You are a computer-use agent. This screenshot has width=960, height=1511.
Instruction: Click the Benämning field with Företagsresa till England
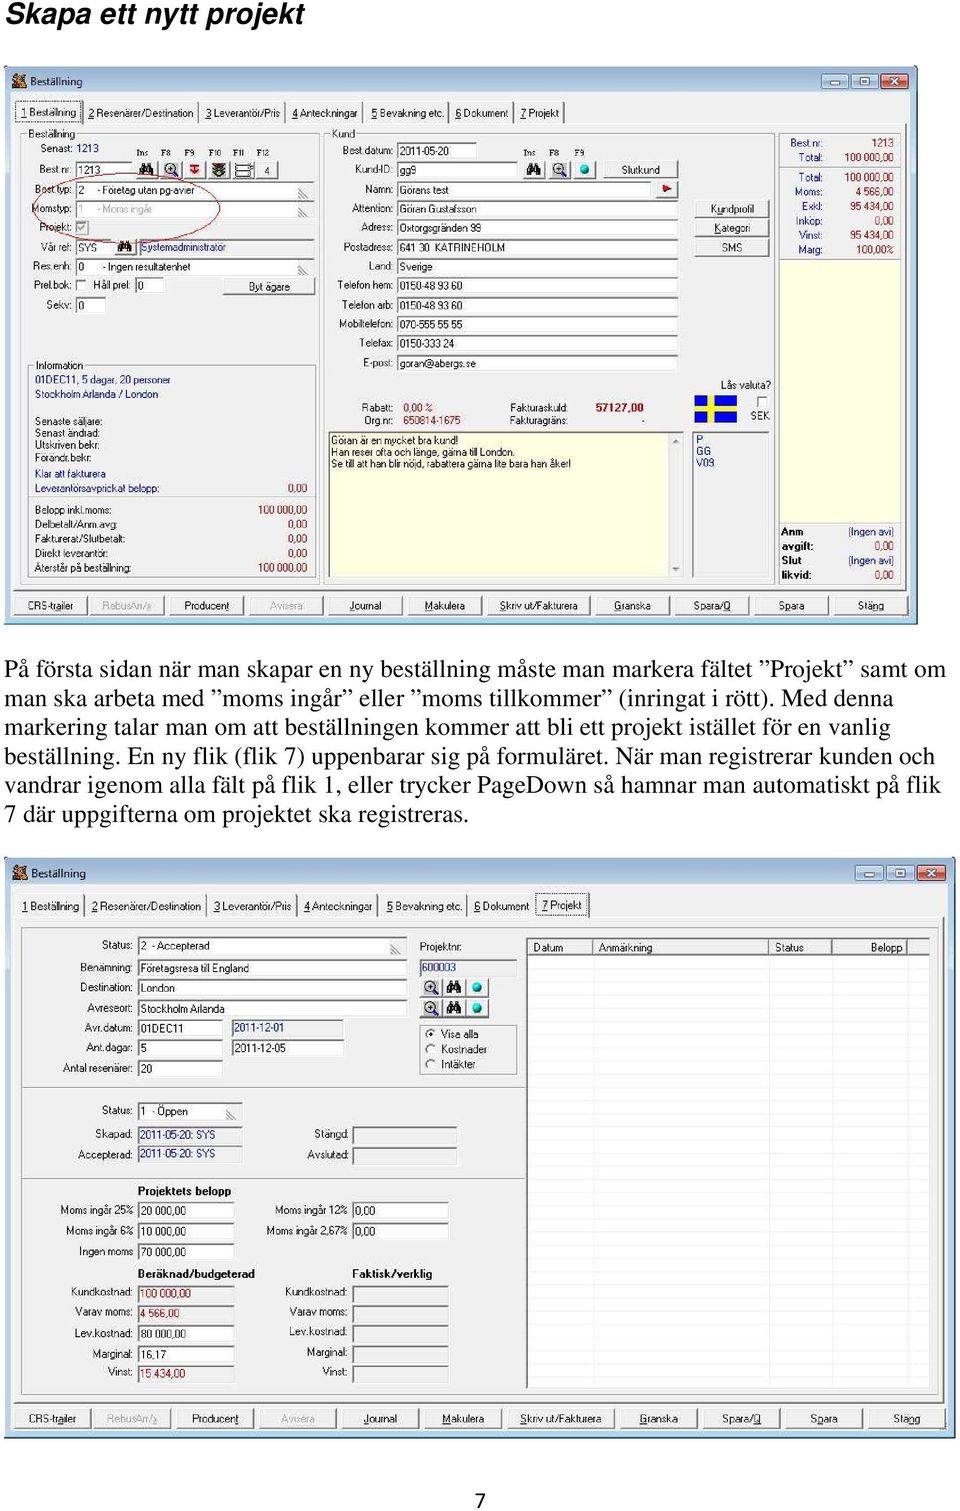(273, 967)
